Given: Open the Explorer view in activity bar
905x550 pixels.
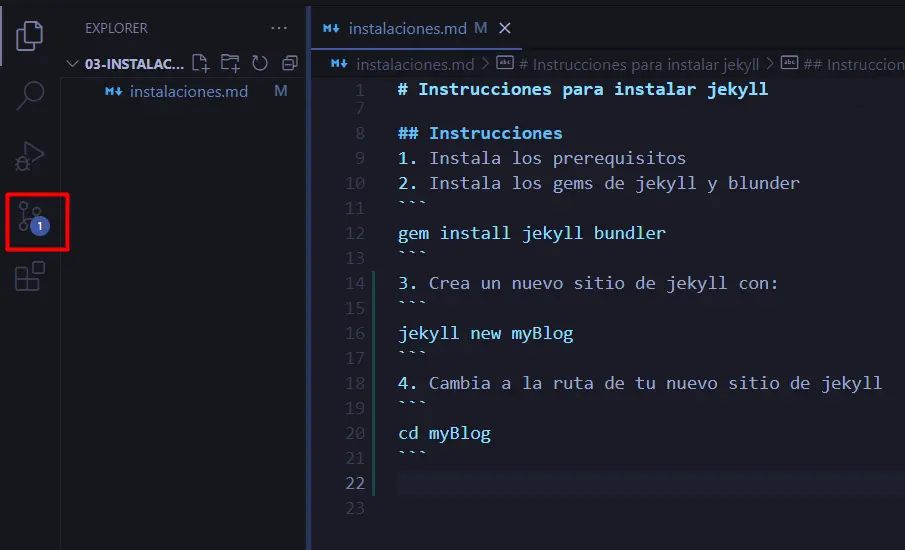Looking at the screenshot, I should pyautogui.click(x=29, y=36).
